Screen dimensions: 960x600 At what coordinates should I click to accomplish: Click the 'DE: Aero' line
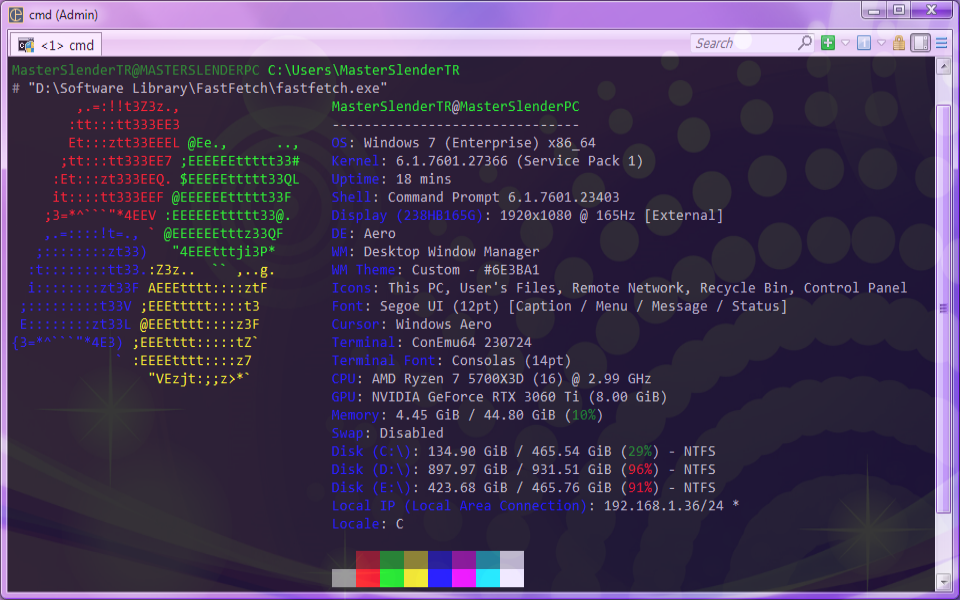[364, 233]
